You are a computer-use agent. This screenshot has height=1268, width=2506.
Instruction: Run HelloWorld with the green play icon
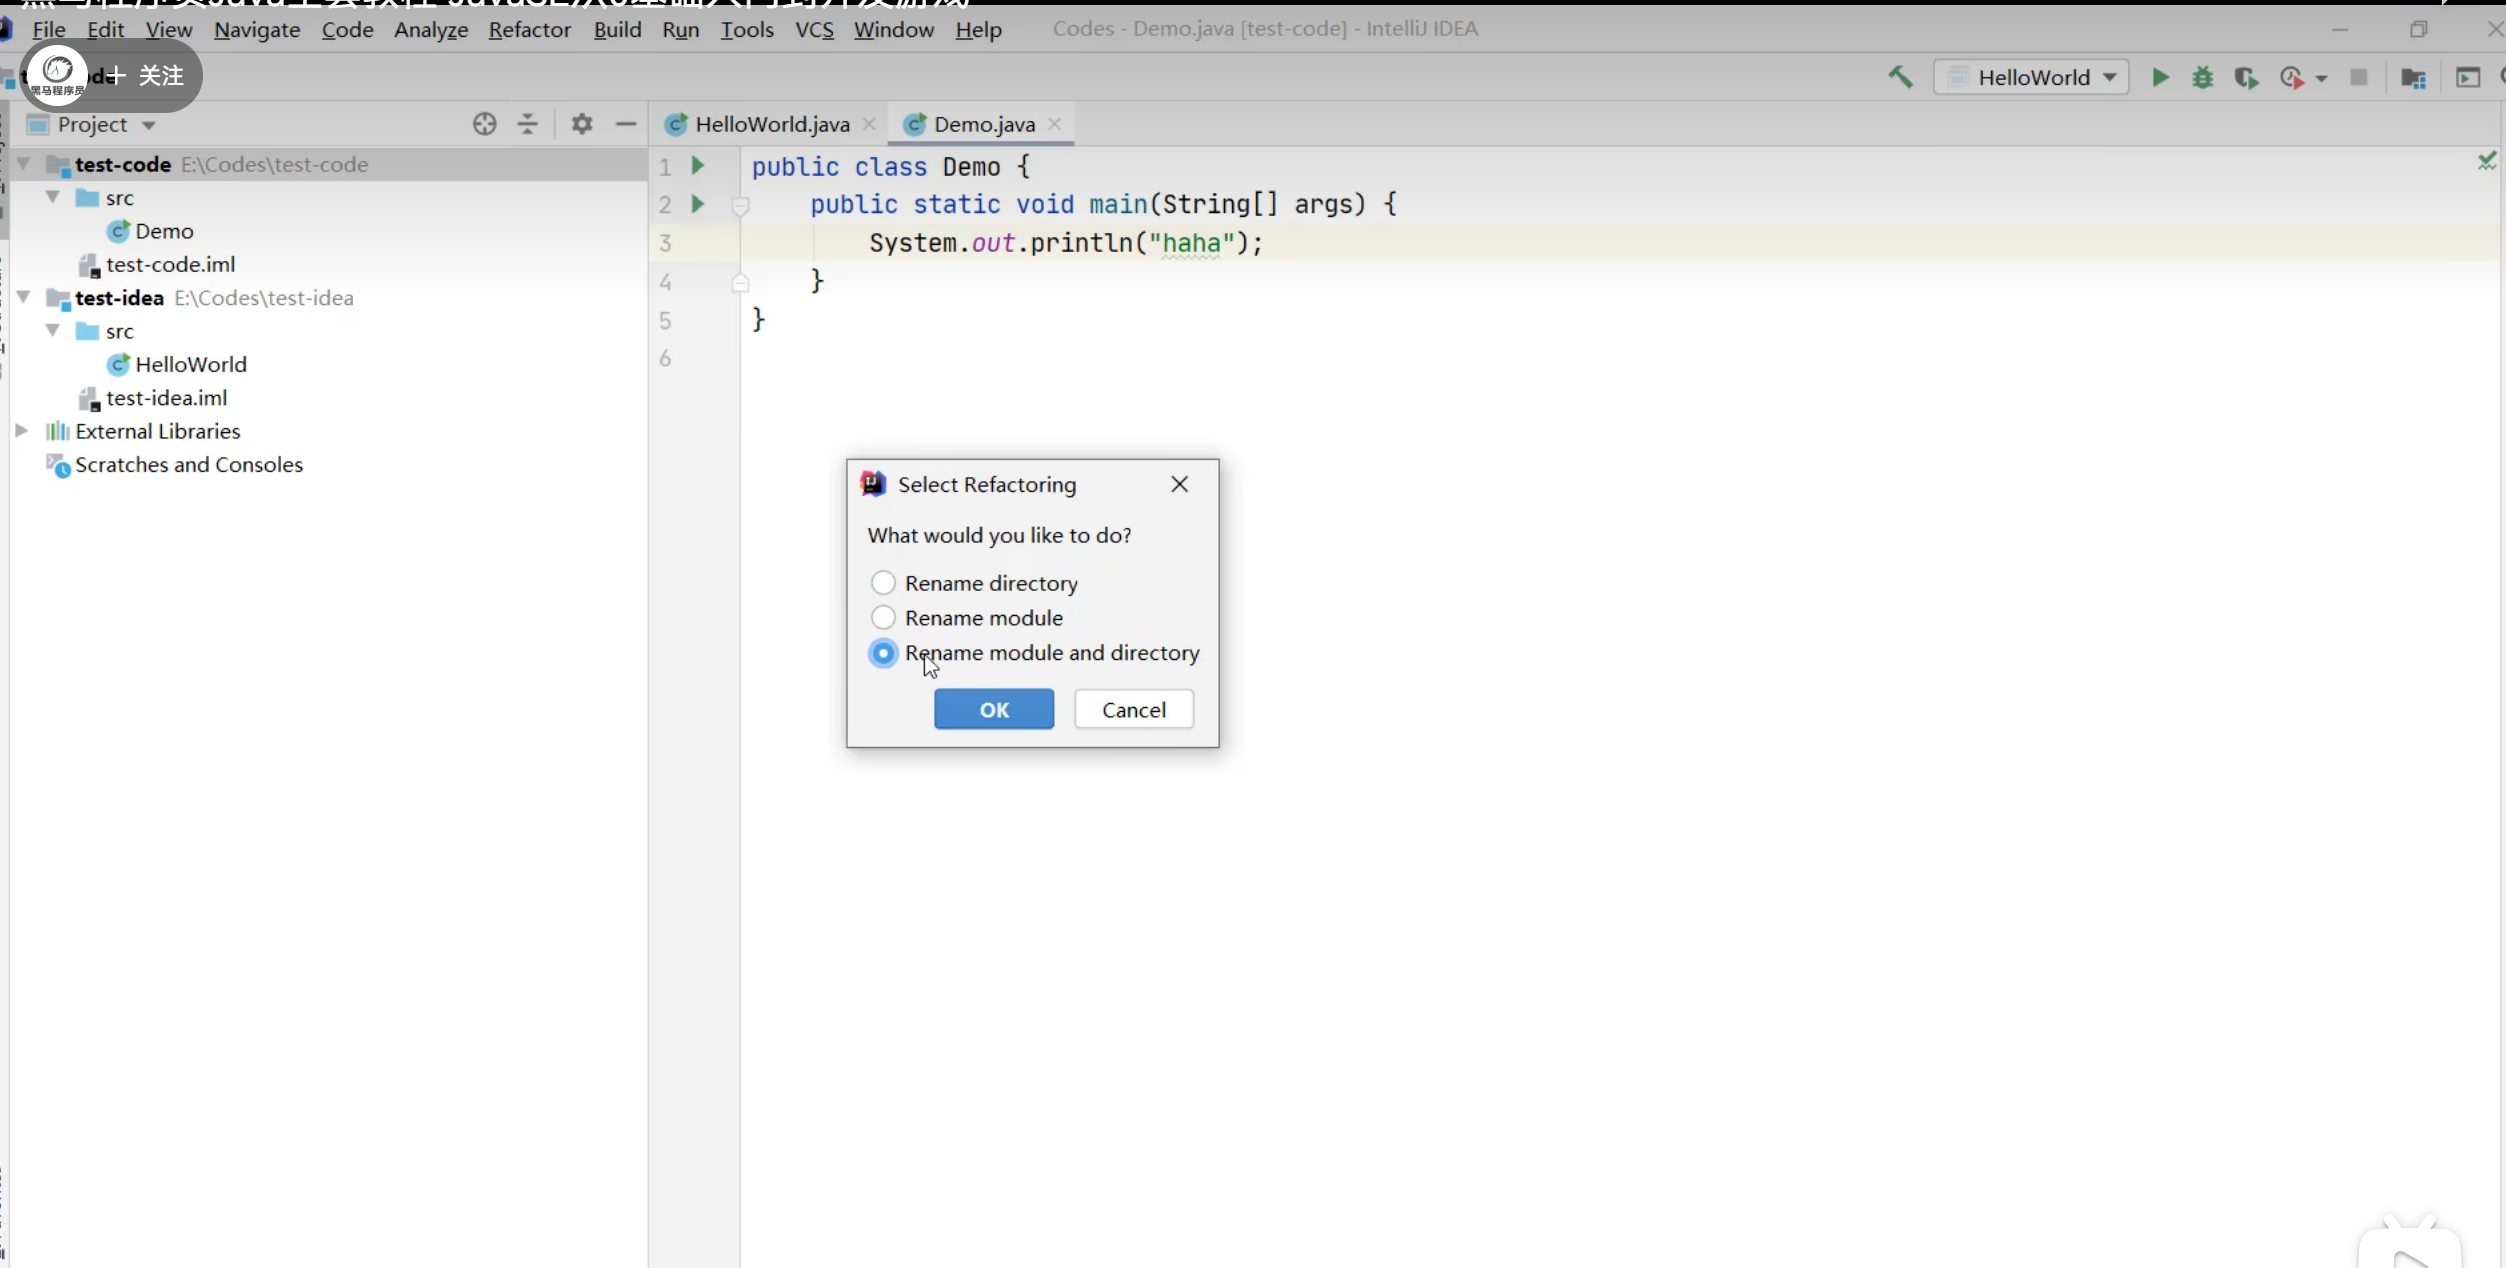tap(2160, 77)
